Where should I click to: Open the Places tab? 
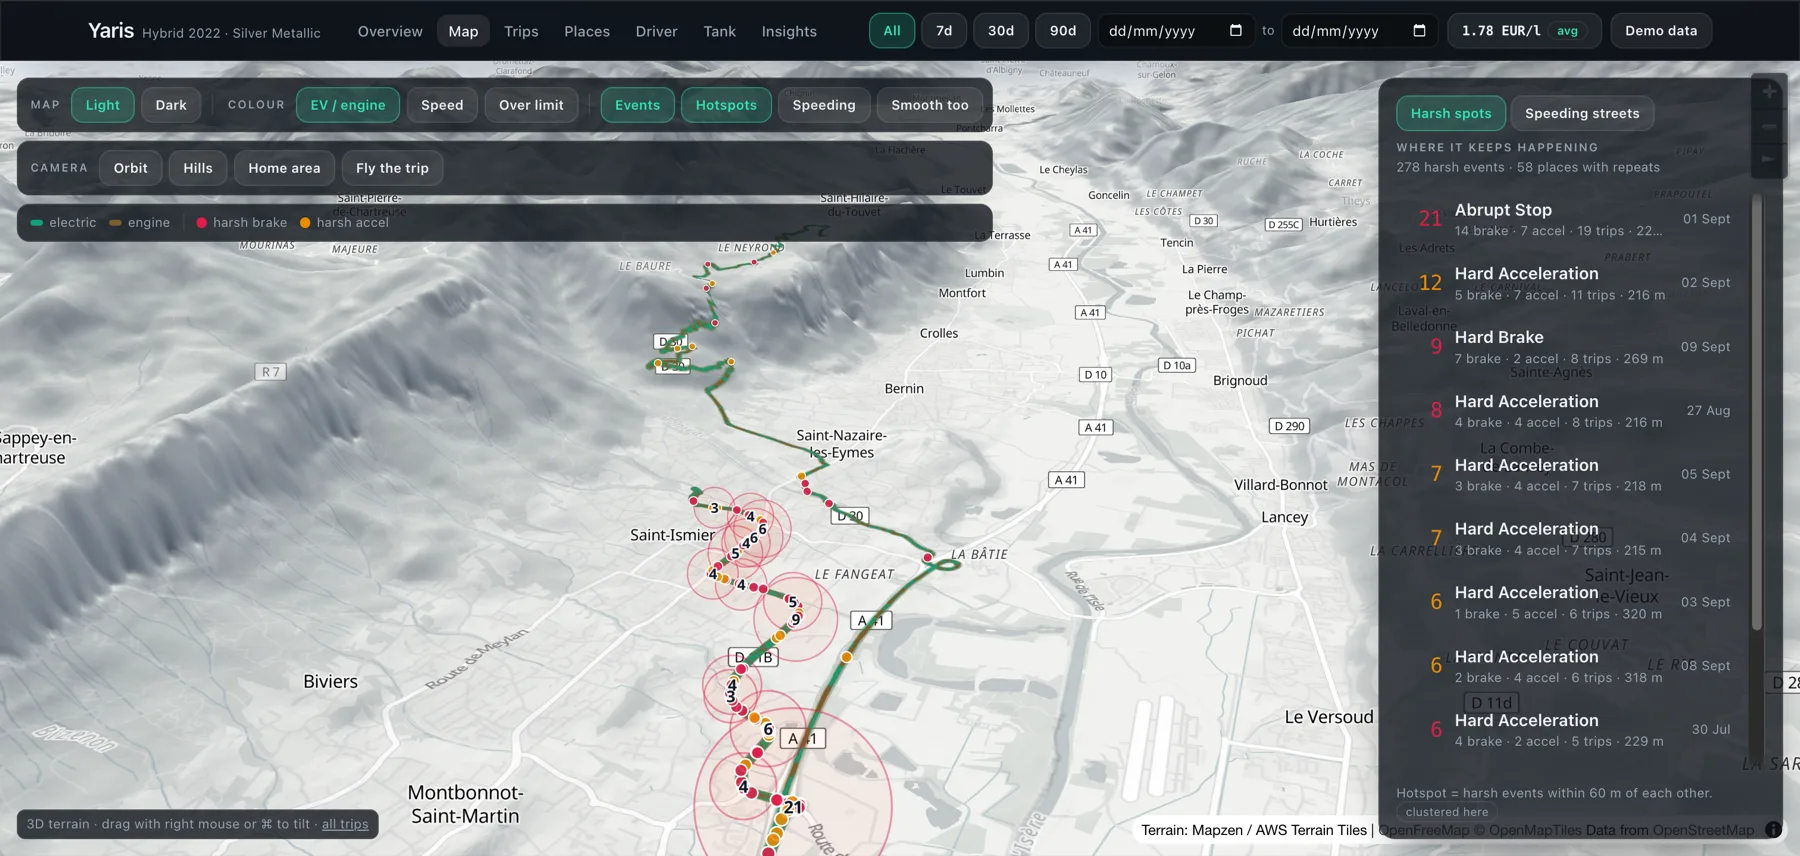(x=587, y=31)
